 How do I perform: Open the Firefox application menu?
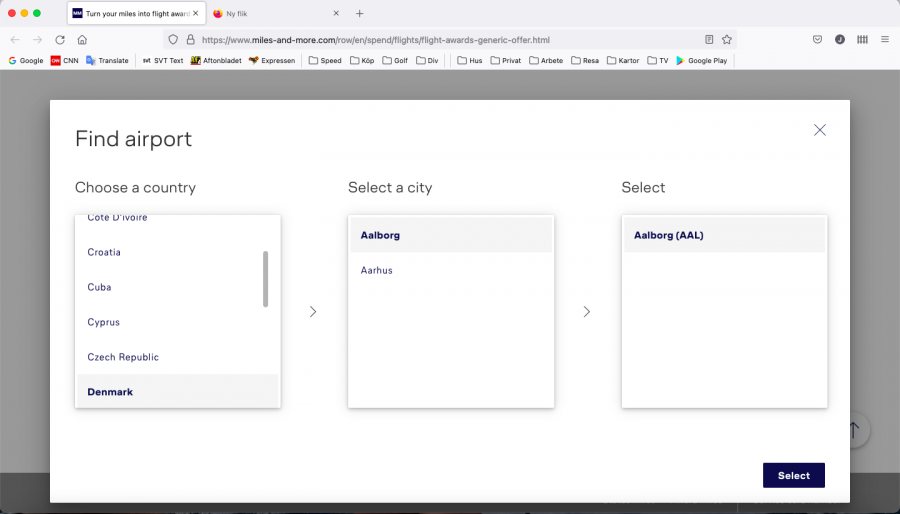coord(884,40)
